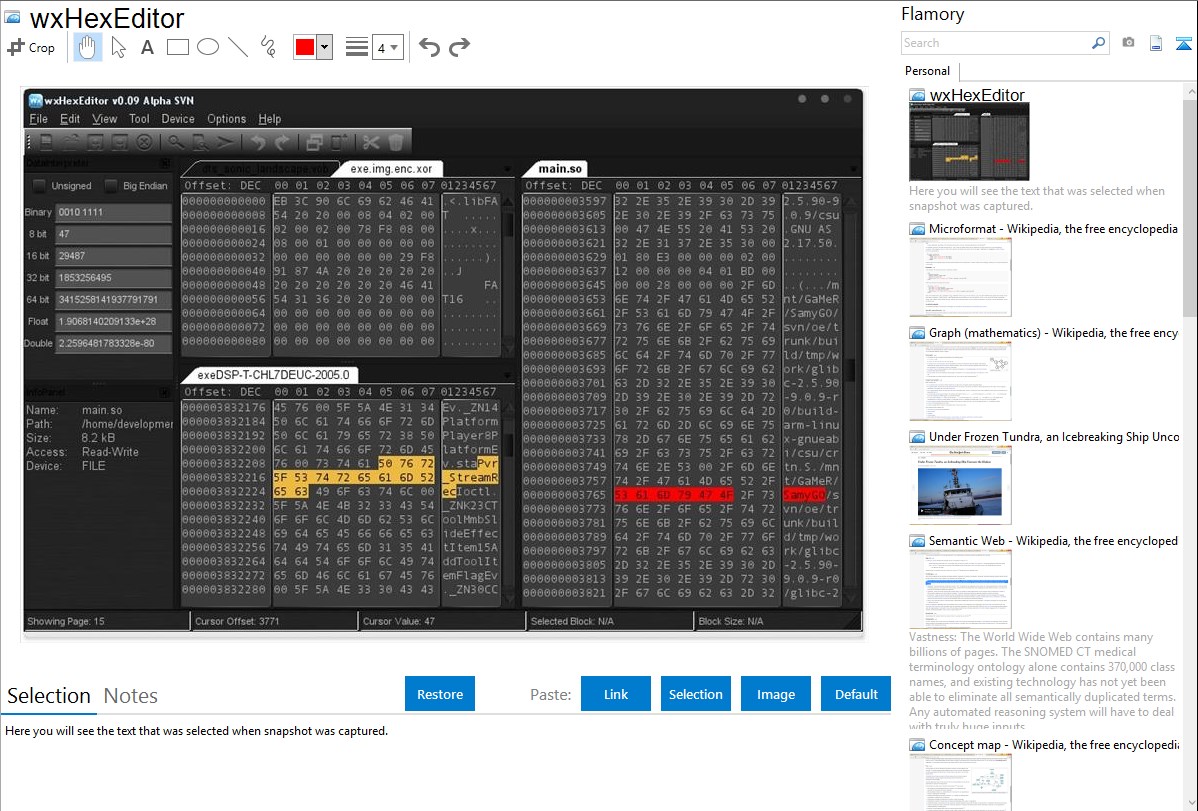The image size is (1198, 811).
Task: Switch to the Notes tab
Action: click(x=131, y=696)
